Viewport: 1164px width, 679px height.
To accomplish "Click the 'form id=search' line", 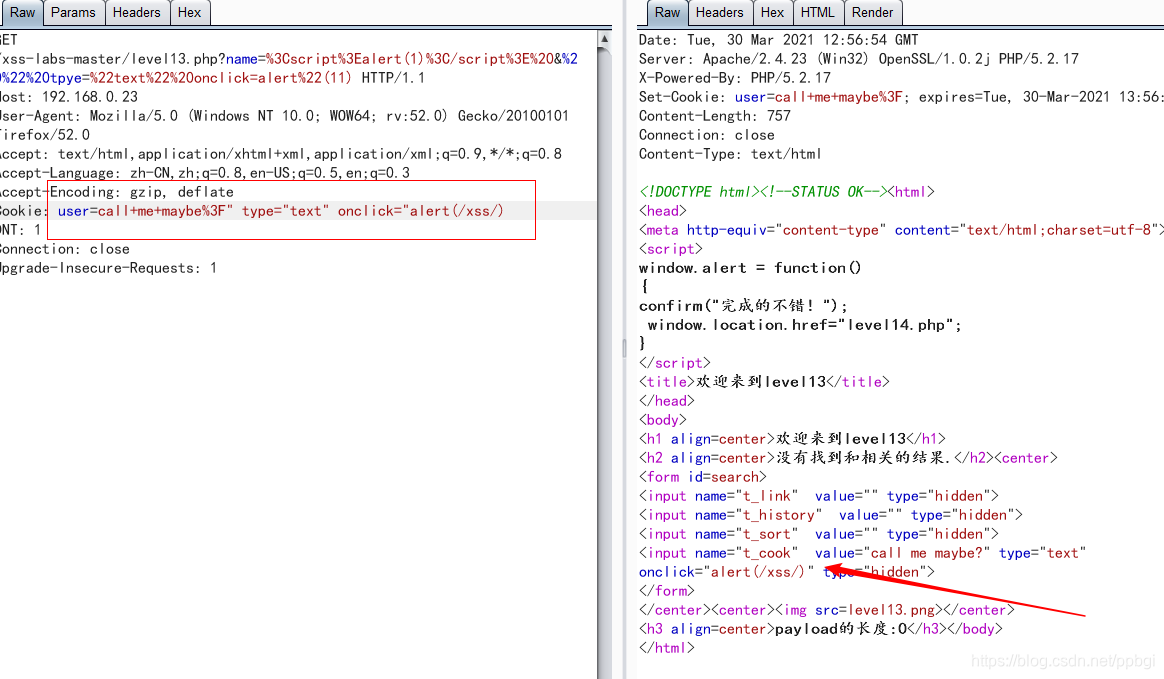I will [702, 477].
